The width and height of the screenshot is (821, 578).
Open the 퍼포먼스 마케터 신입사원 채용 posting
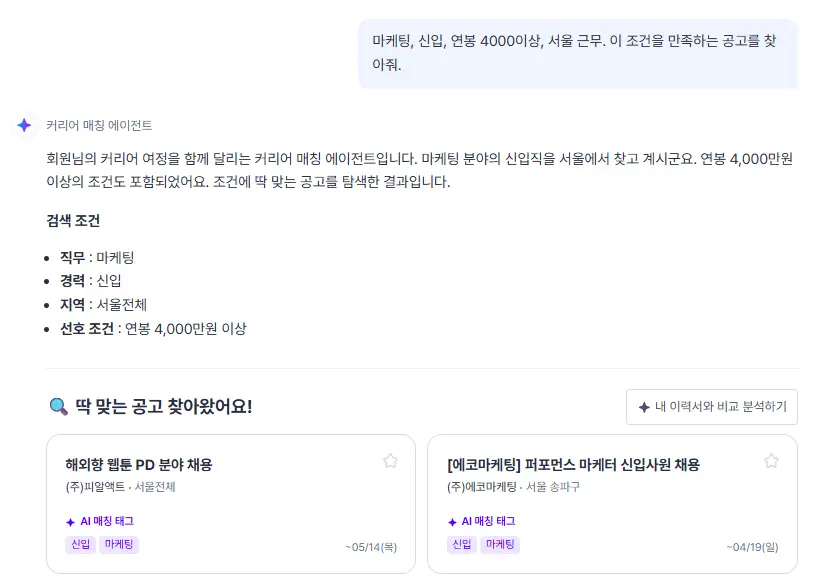tap(573, 465)
